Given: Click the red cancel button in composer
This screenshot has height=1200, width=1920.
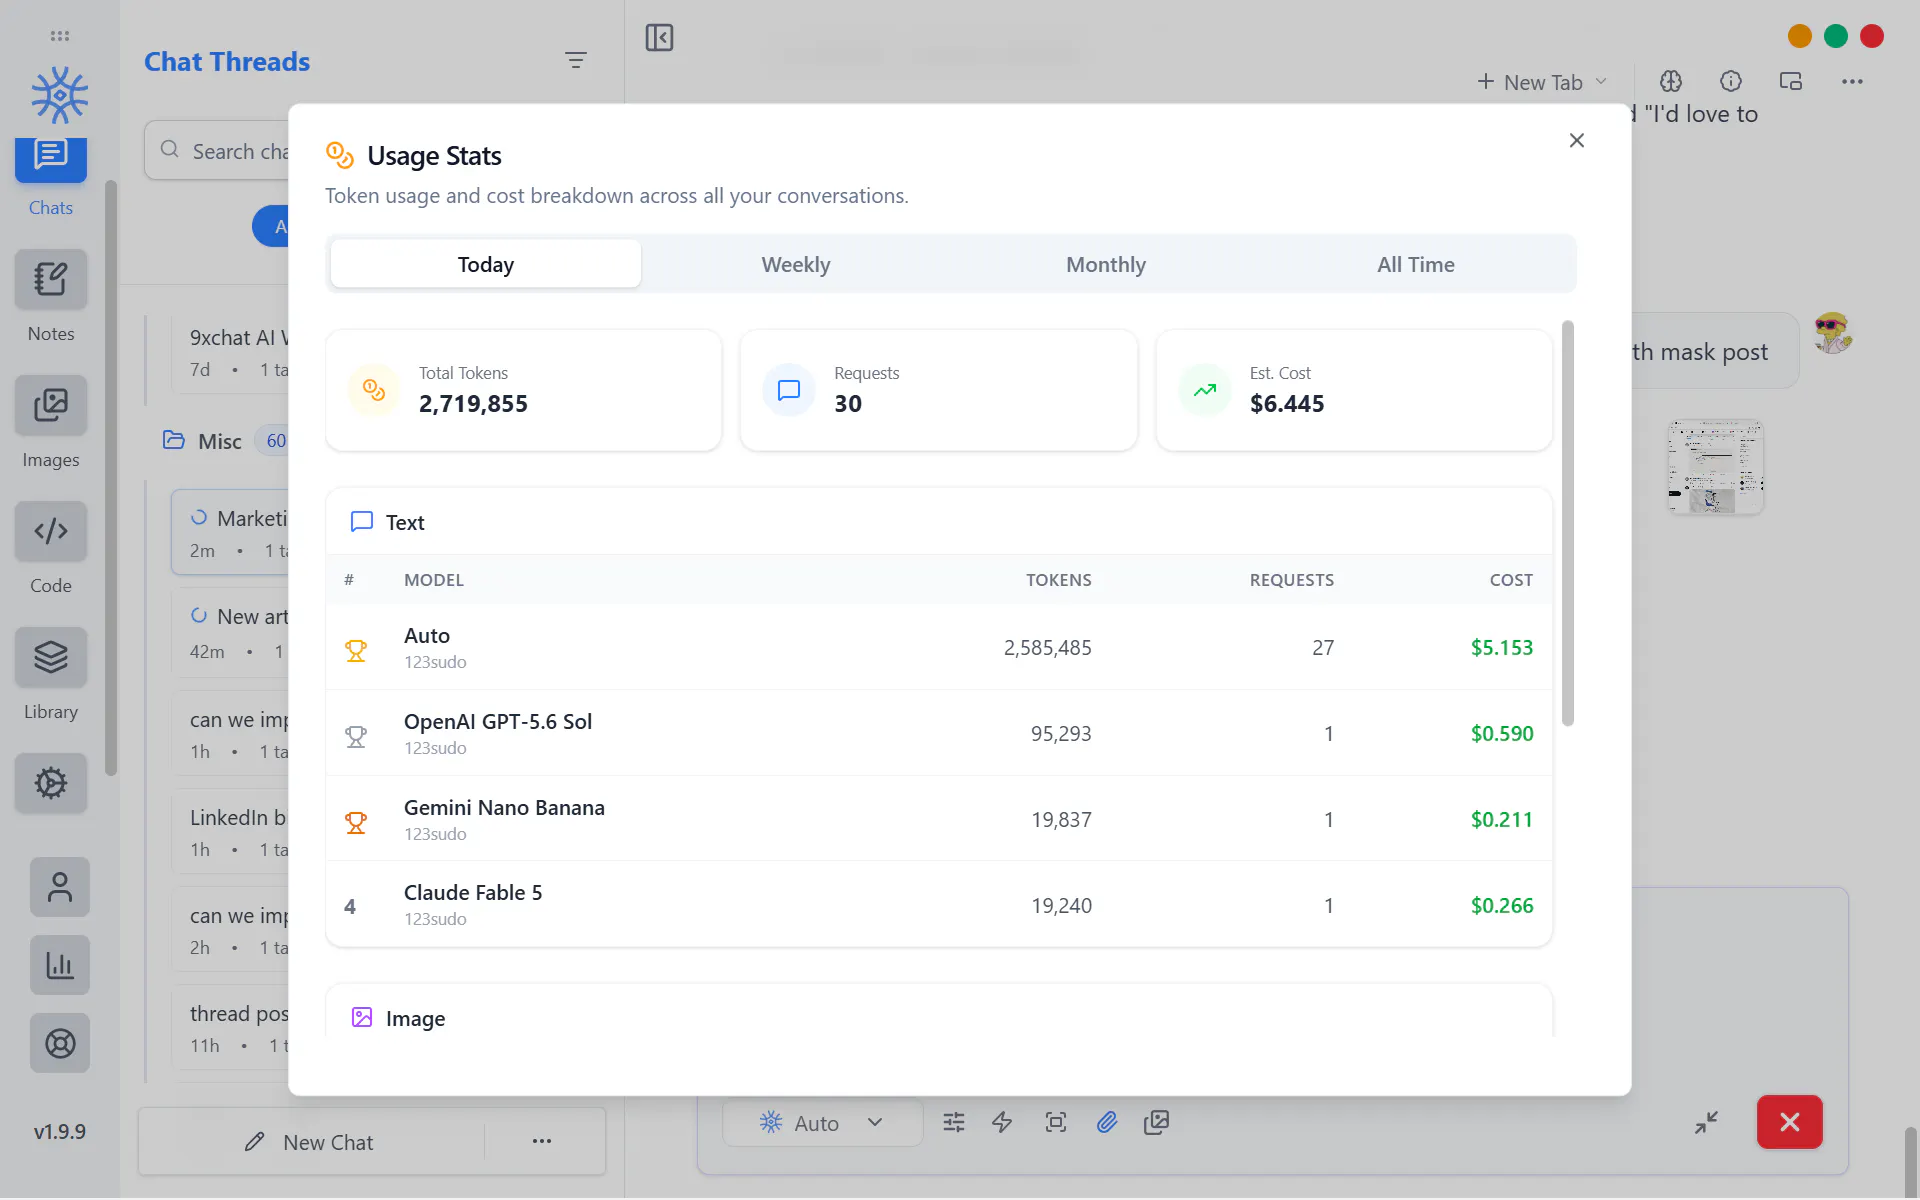Looking at the screenshot, I should [1790, 1122].
